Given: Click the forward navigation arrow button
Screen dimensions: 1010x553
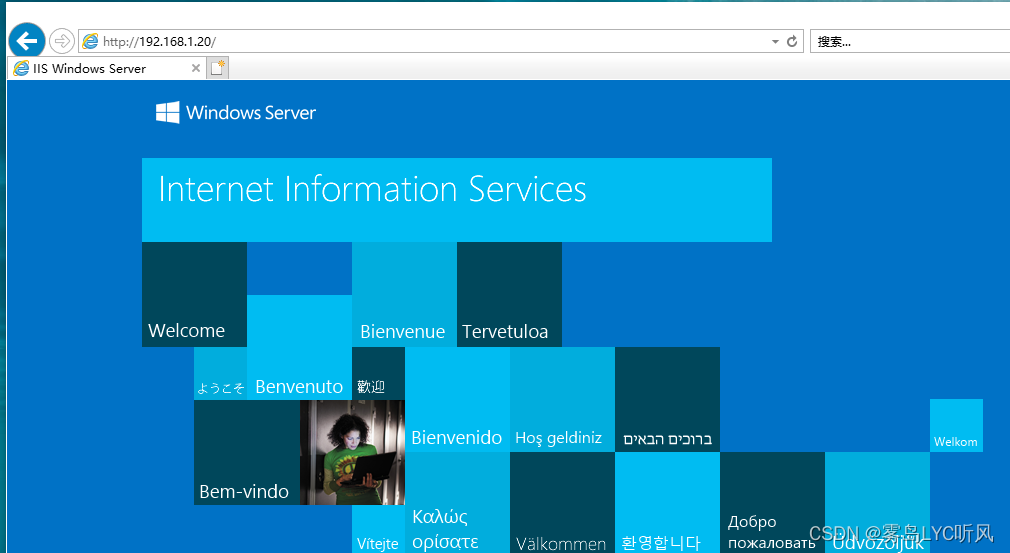Looking at the screenshot, I should coord(62,41).
